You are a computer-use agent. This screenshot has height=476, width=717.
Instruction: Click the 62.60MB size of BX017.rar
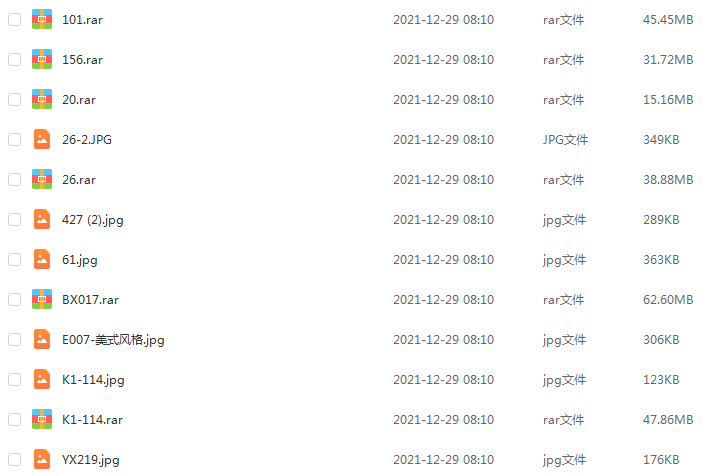tap(668, 300)
